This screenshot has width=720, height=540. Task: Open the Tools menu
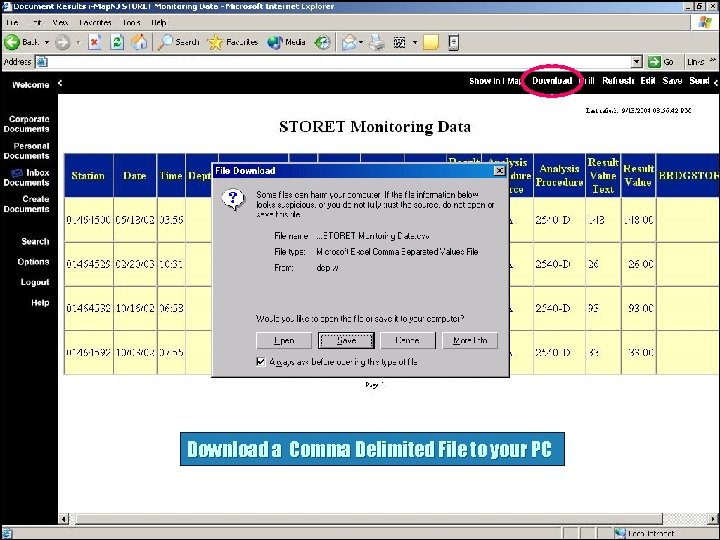click(131, 22)
